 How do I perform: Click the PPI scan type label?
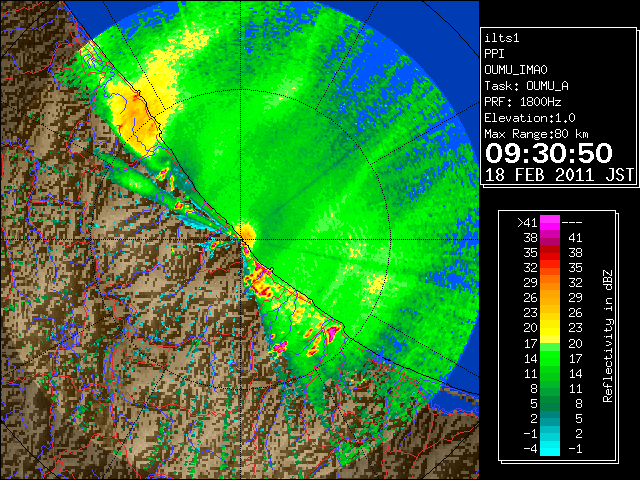point(494,54)
